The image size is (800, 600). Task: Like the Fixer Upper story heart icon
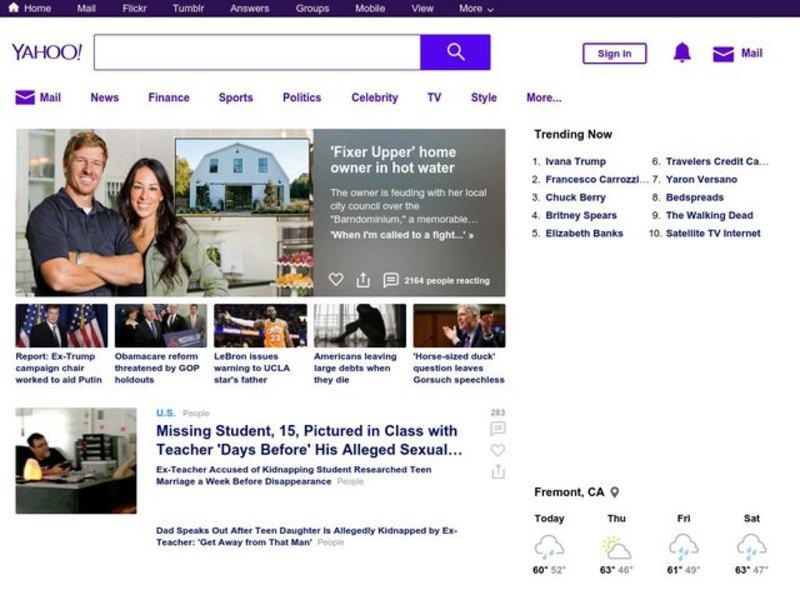click(x=336, y=280)
